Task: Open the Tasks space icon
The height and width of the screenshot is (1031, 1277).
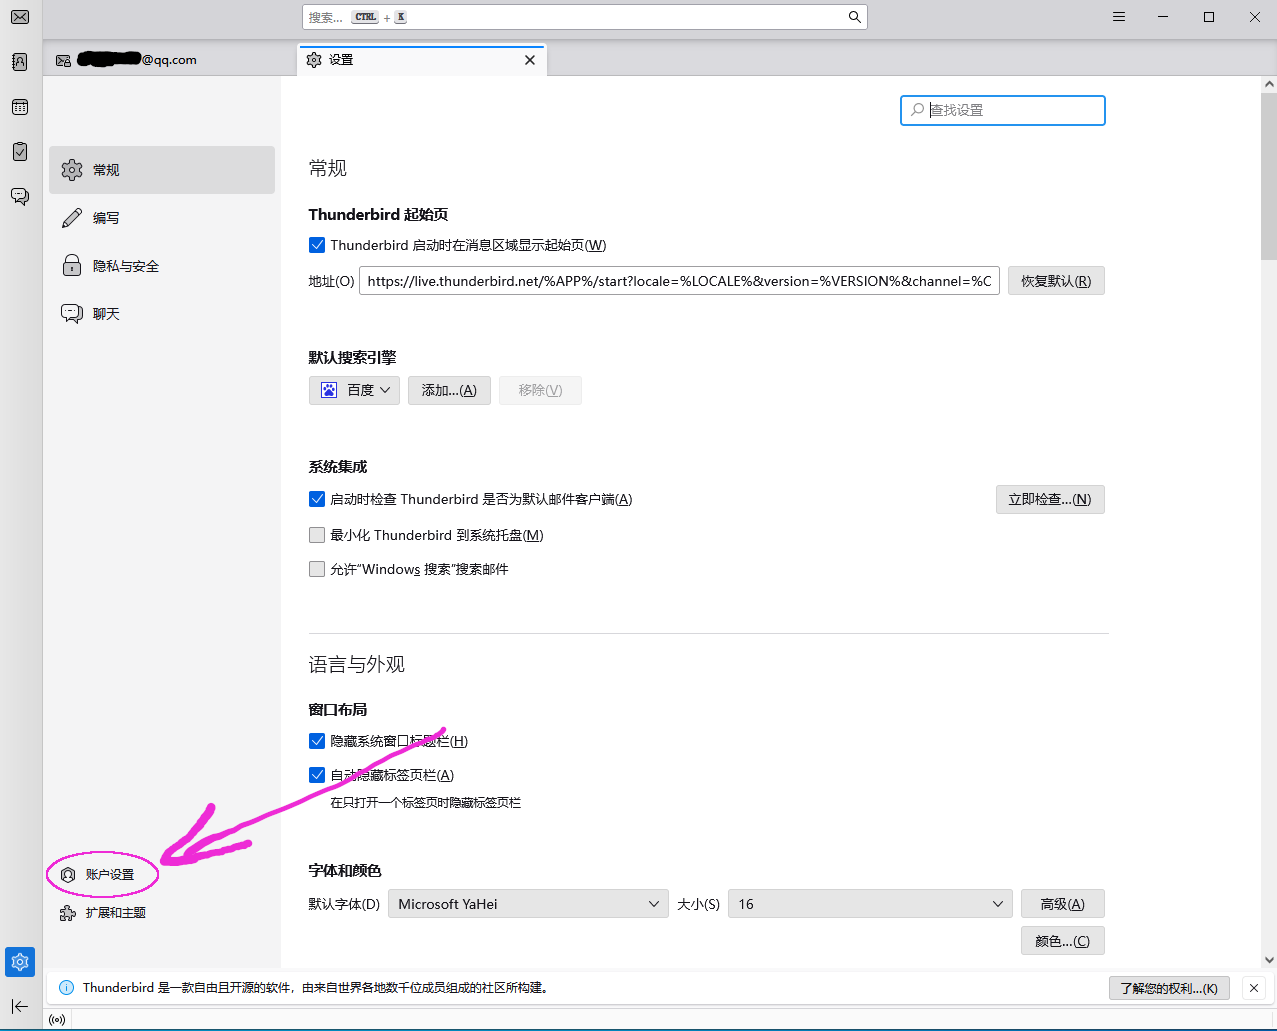Action: pyautogui.click(x=20, y=151)
